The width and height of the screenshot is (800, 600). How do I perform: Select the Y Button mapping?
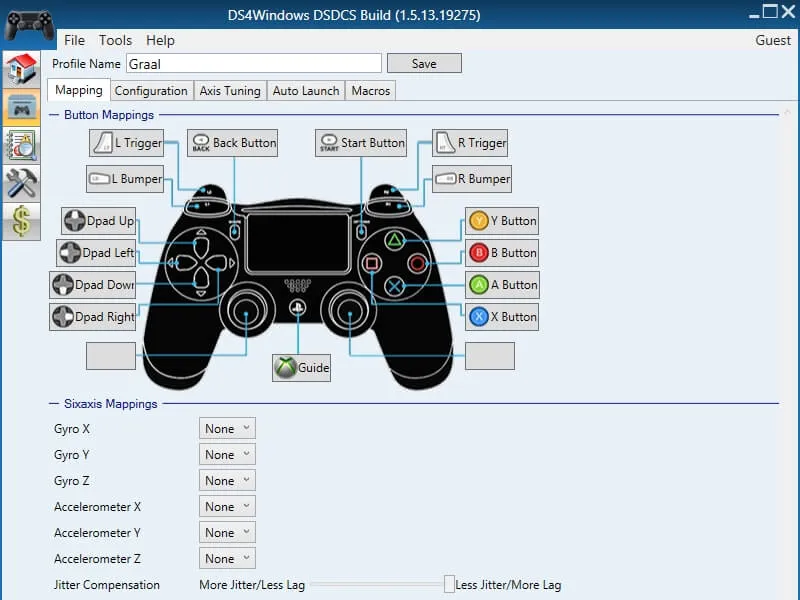pyautogui.click(x=501, y=221)
